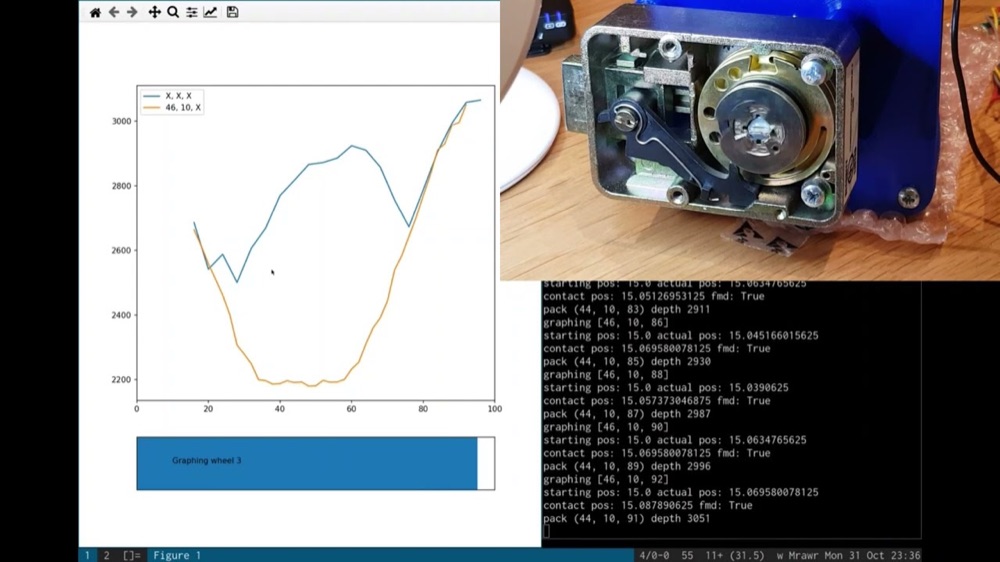Click the date 'Mon 31 Oct 23:36' clock
Image resolution: width=1000 pixels, height=562 pixels.
[872, 556]
